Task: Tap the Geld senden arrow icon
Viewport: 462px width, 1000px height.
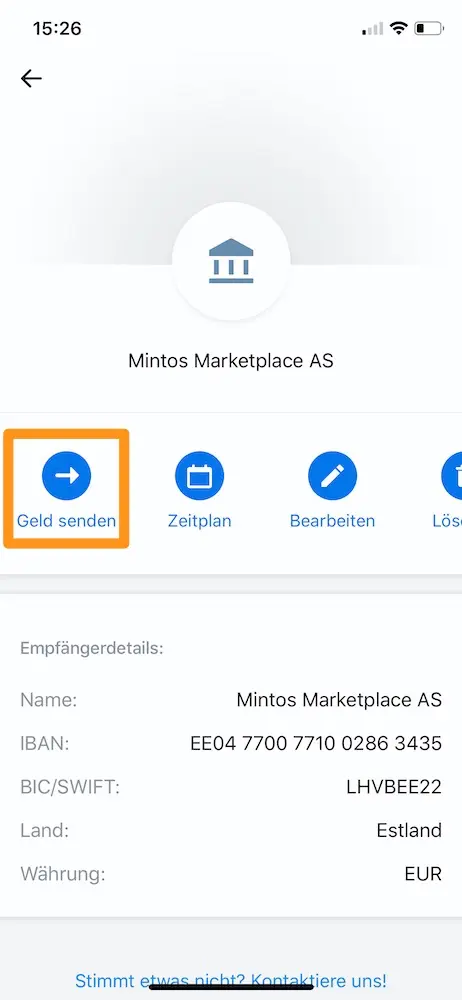Action: point(66,475)
